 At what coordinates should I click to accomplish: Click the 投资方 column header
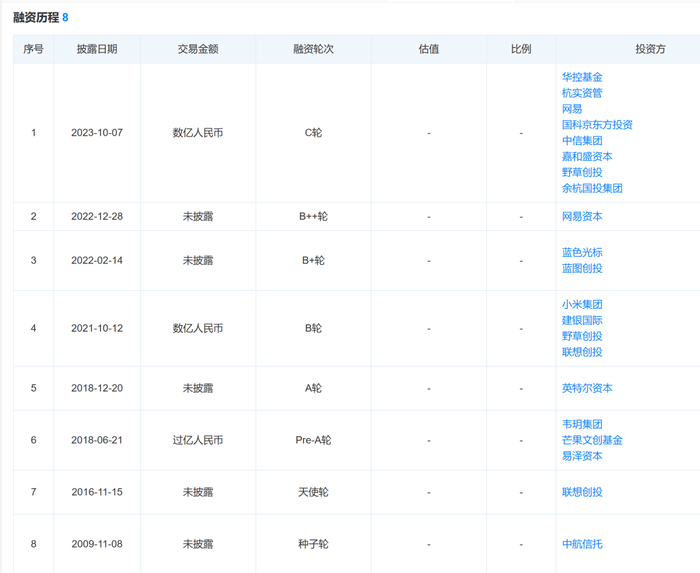tap(650, 49)
